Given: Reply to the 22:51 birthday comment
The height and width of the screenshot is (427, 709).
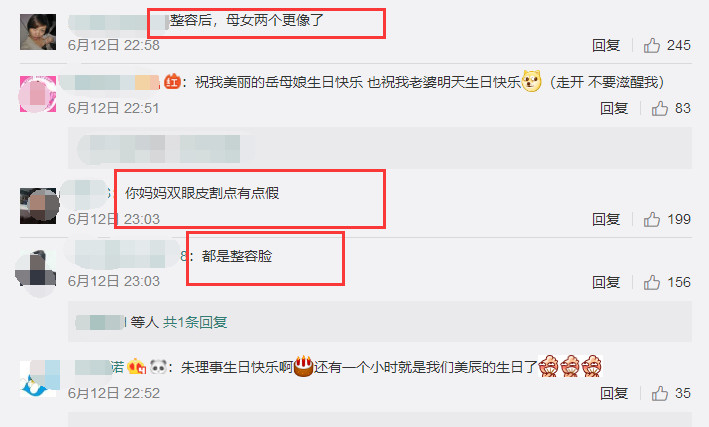Looking at the screenshot, I should [614, 108].
